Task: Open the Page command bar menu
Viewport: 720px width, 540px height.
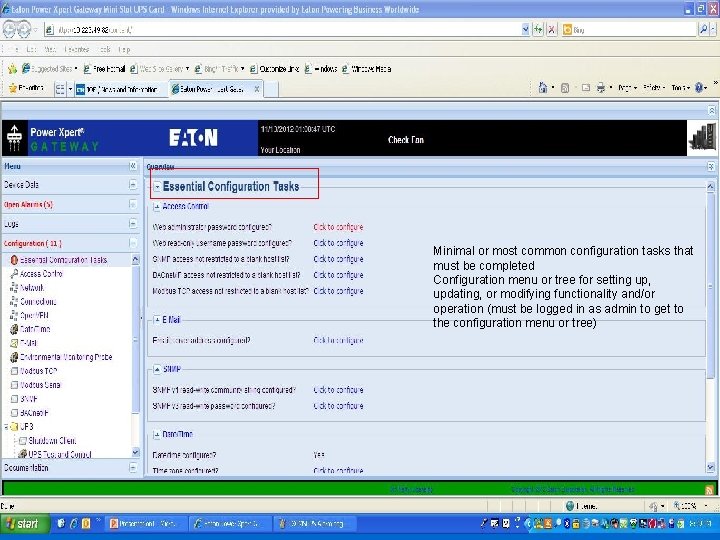Action: point(628,88)
